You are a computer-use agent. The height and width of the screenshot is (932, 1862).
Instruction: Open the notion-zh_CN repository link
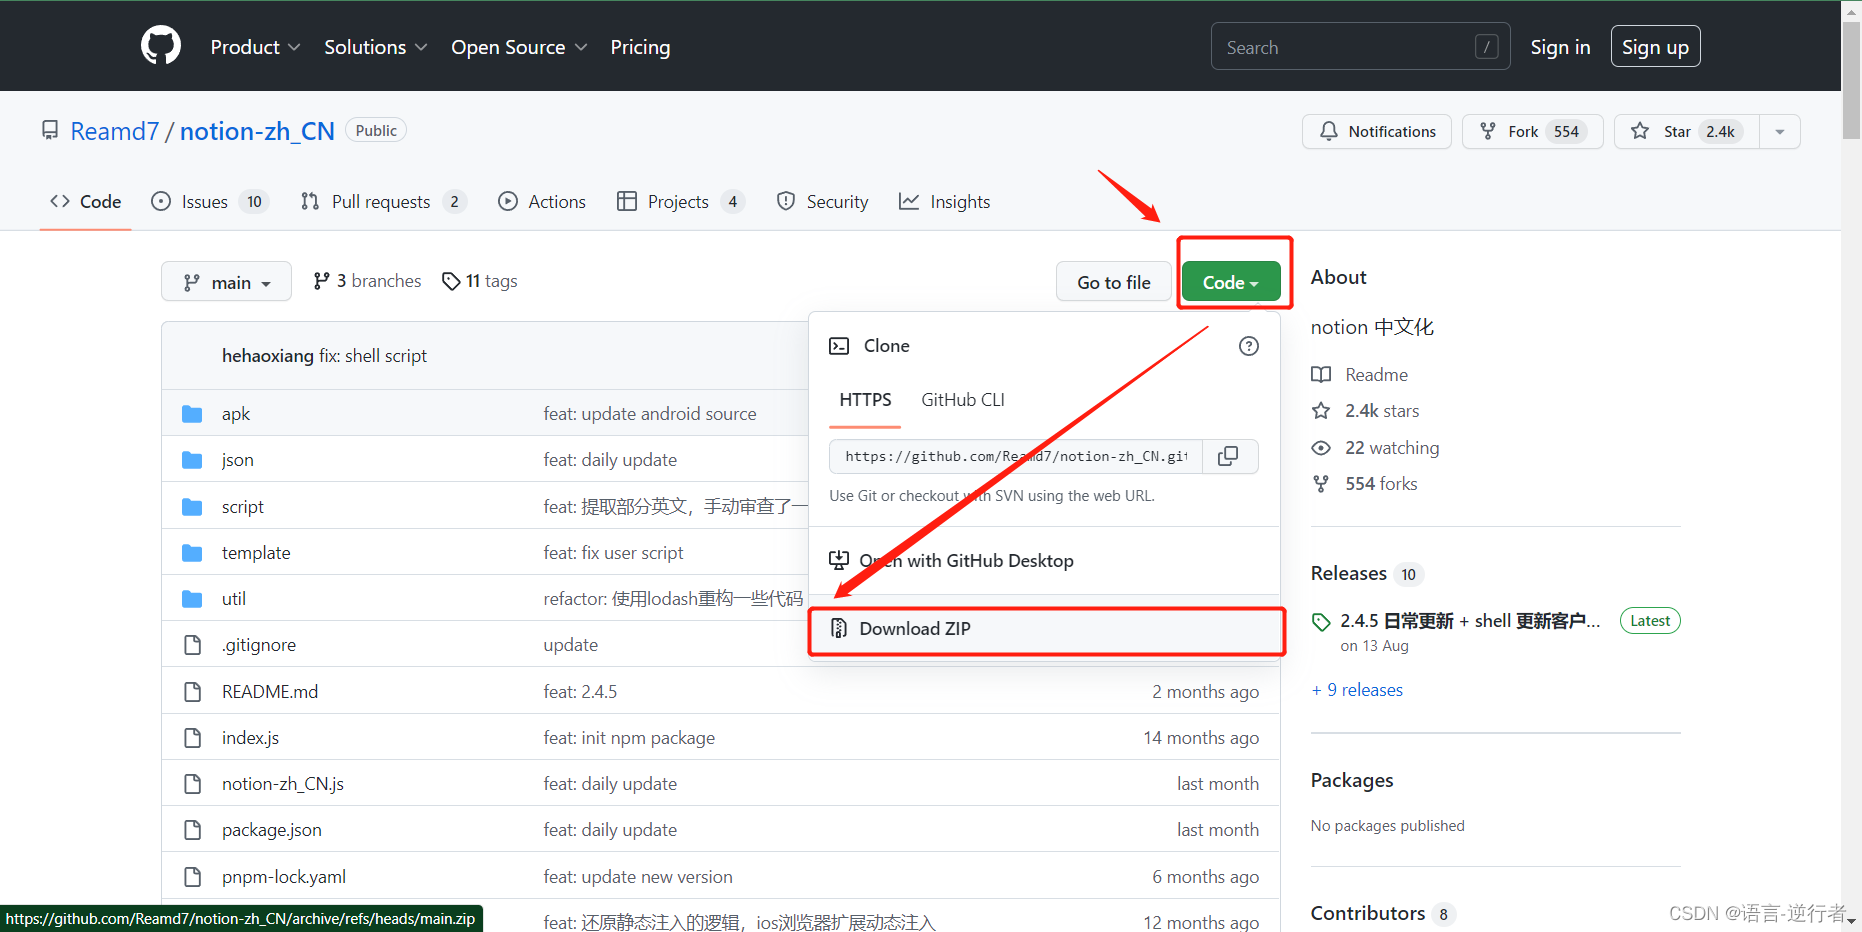(257, 131)
